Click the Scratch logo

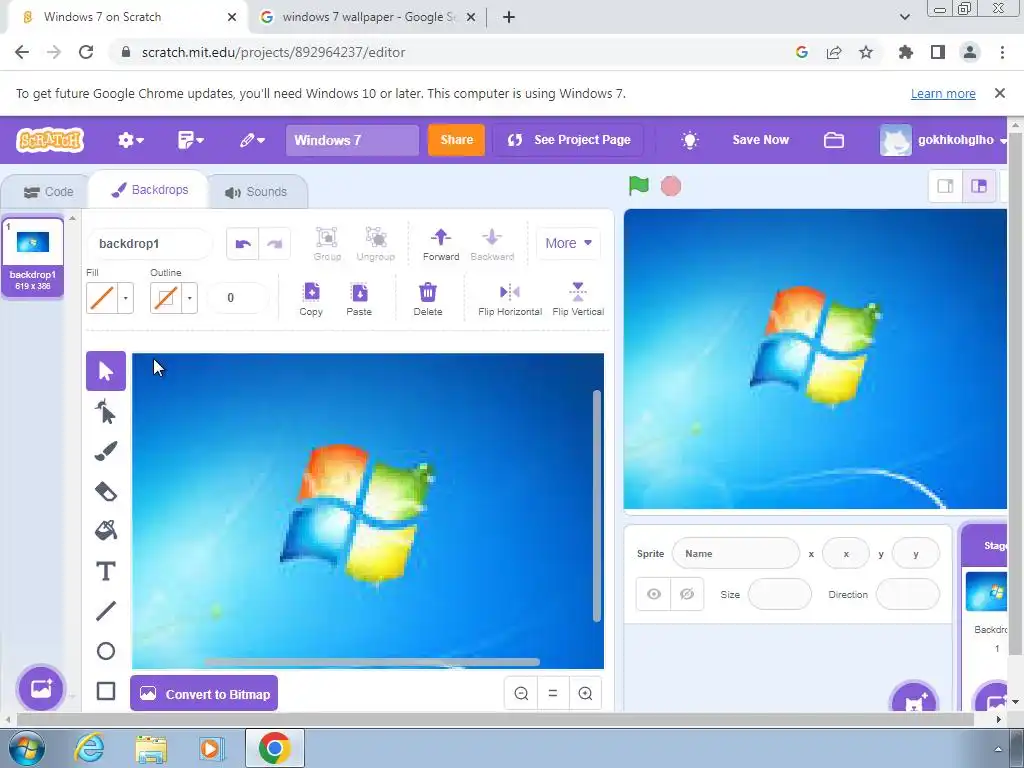coord(50,140)
